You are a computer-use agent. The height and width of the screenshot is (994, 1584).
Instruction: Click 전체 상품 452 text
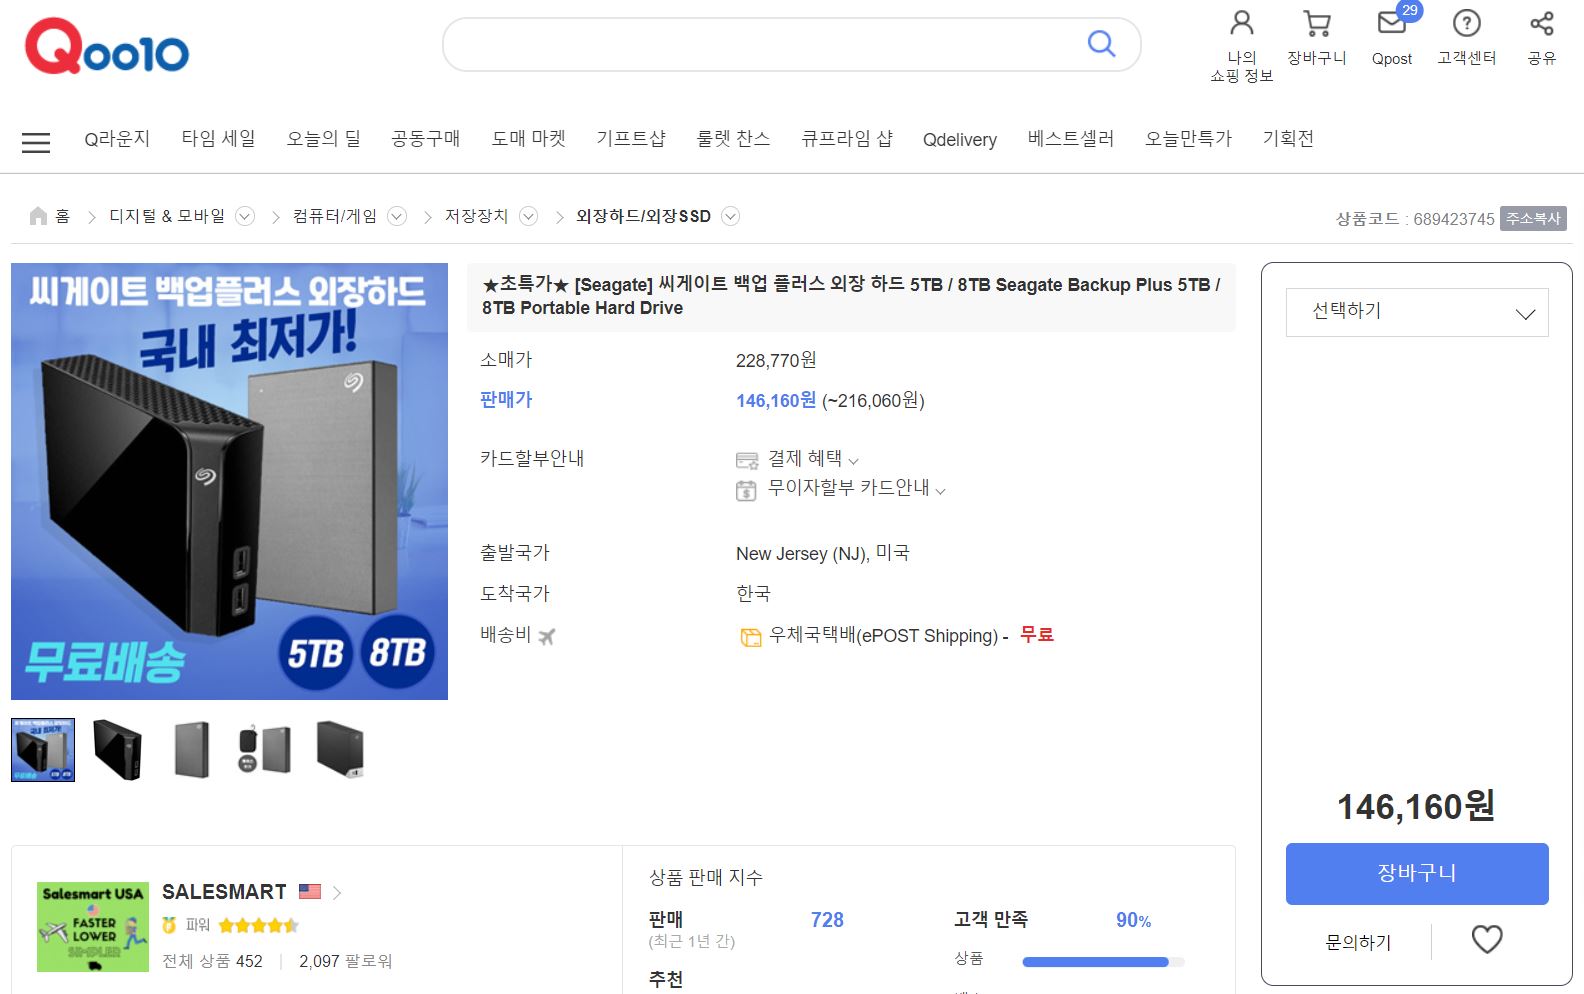click(212, 961)
